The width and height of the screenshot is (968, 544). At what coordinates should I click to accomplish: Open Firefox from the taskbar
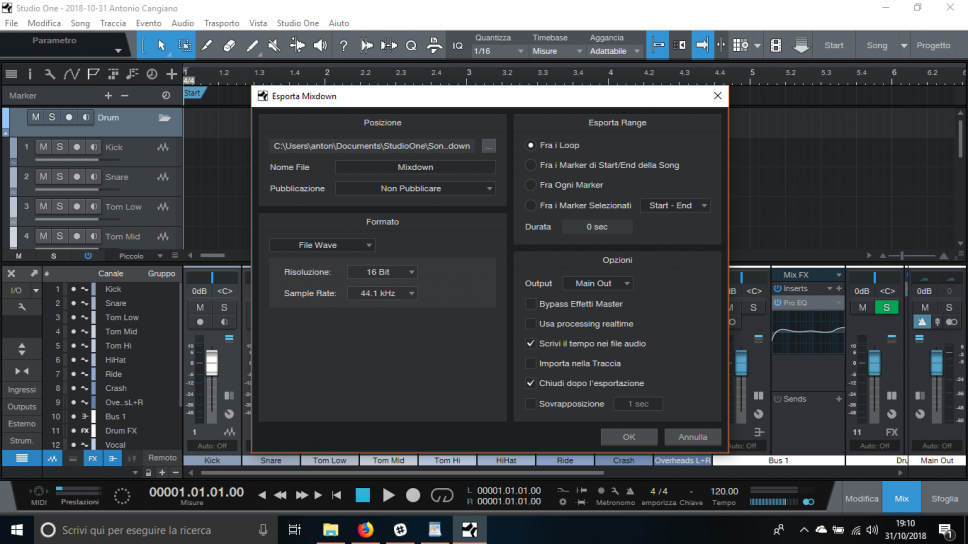coord(365,529)
